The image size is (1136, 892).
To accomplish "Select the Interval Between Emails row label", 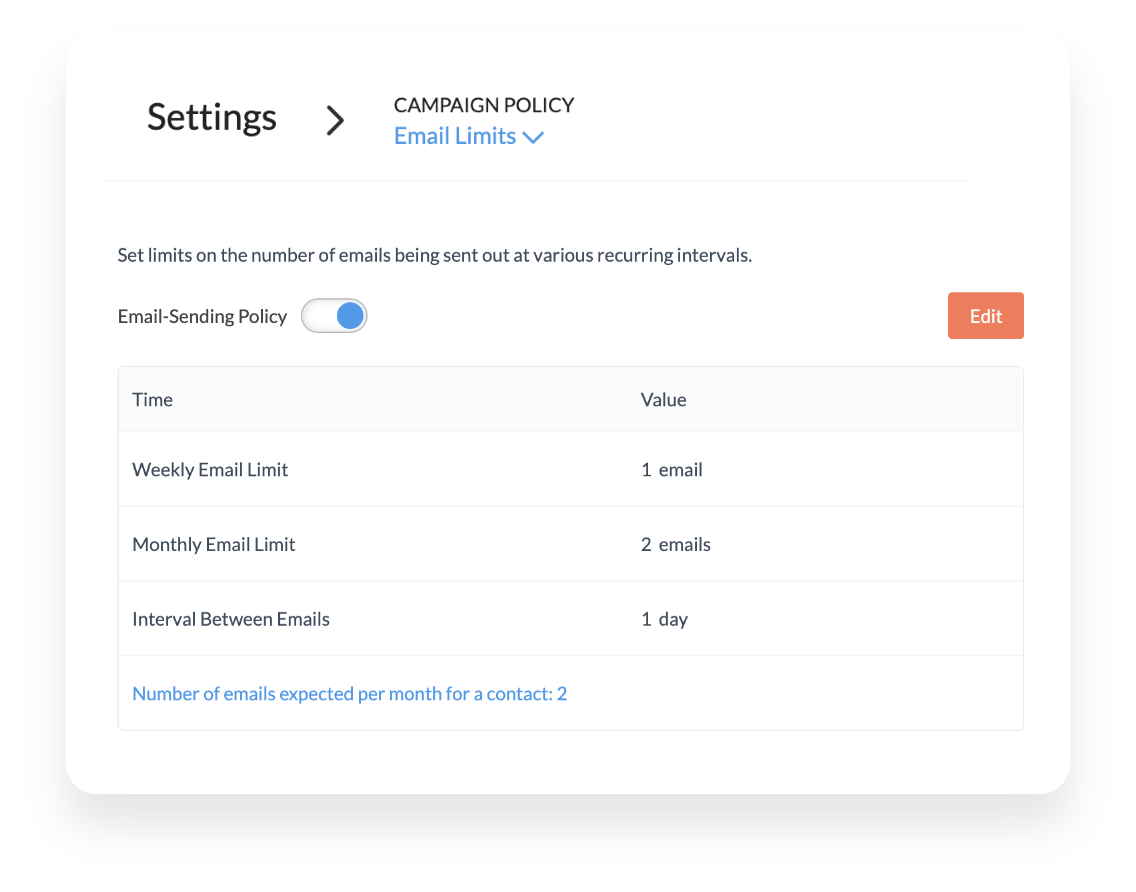I will click(231, 620).
